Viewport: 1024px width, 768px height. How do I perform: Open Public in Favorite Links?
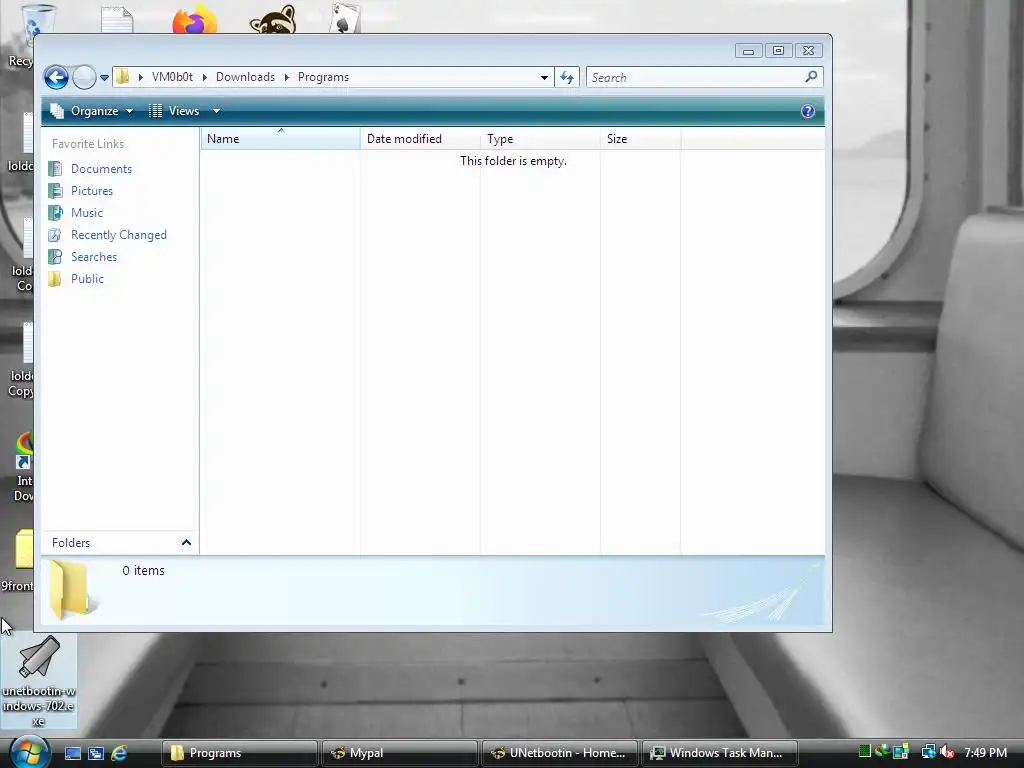point(88,279)
